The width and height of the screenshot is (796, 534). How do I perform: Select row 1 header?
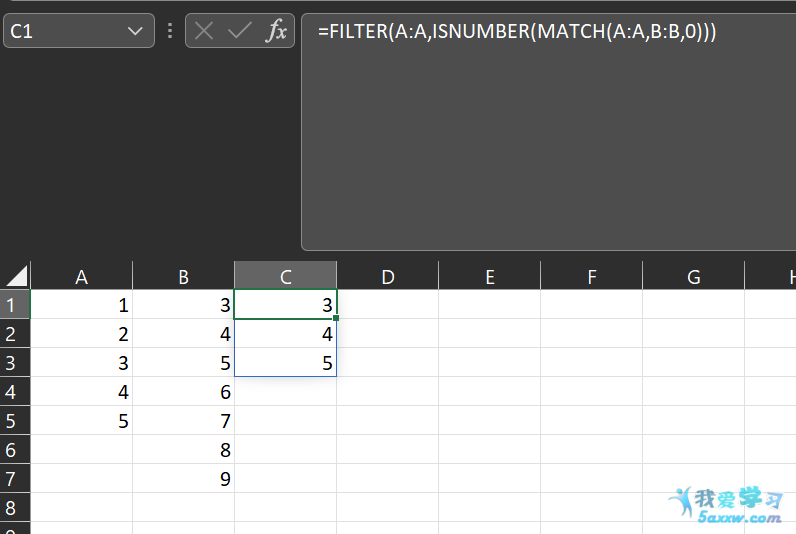click(x=15, y=305)
